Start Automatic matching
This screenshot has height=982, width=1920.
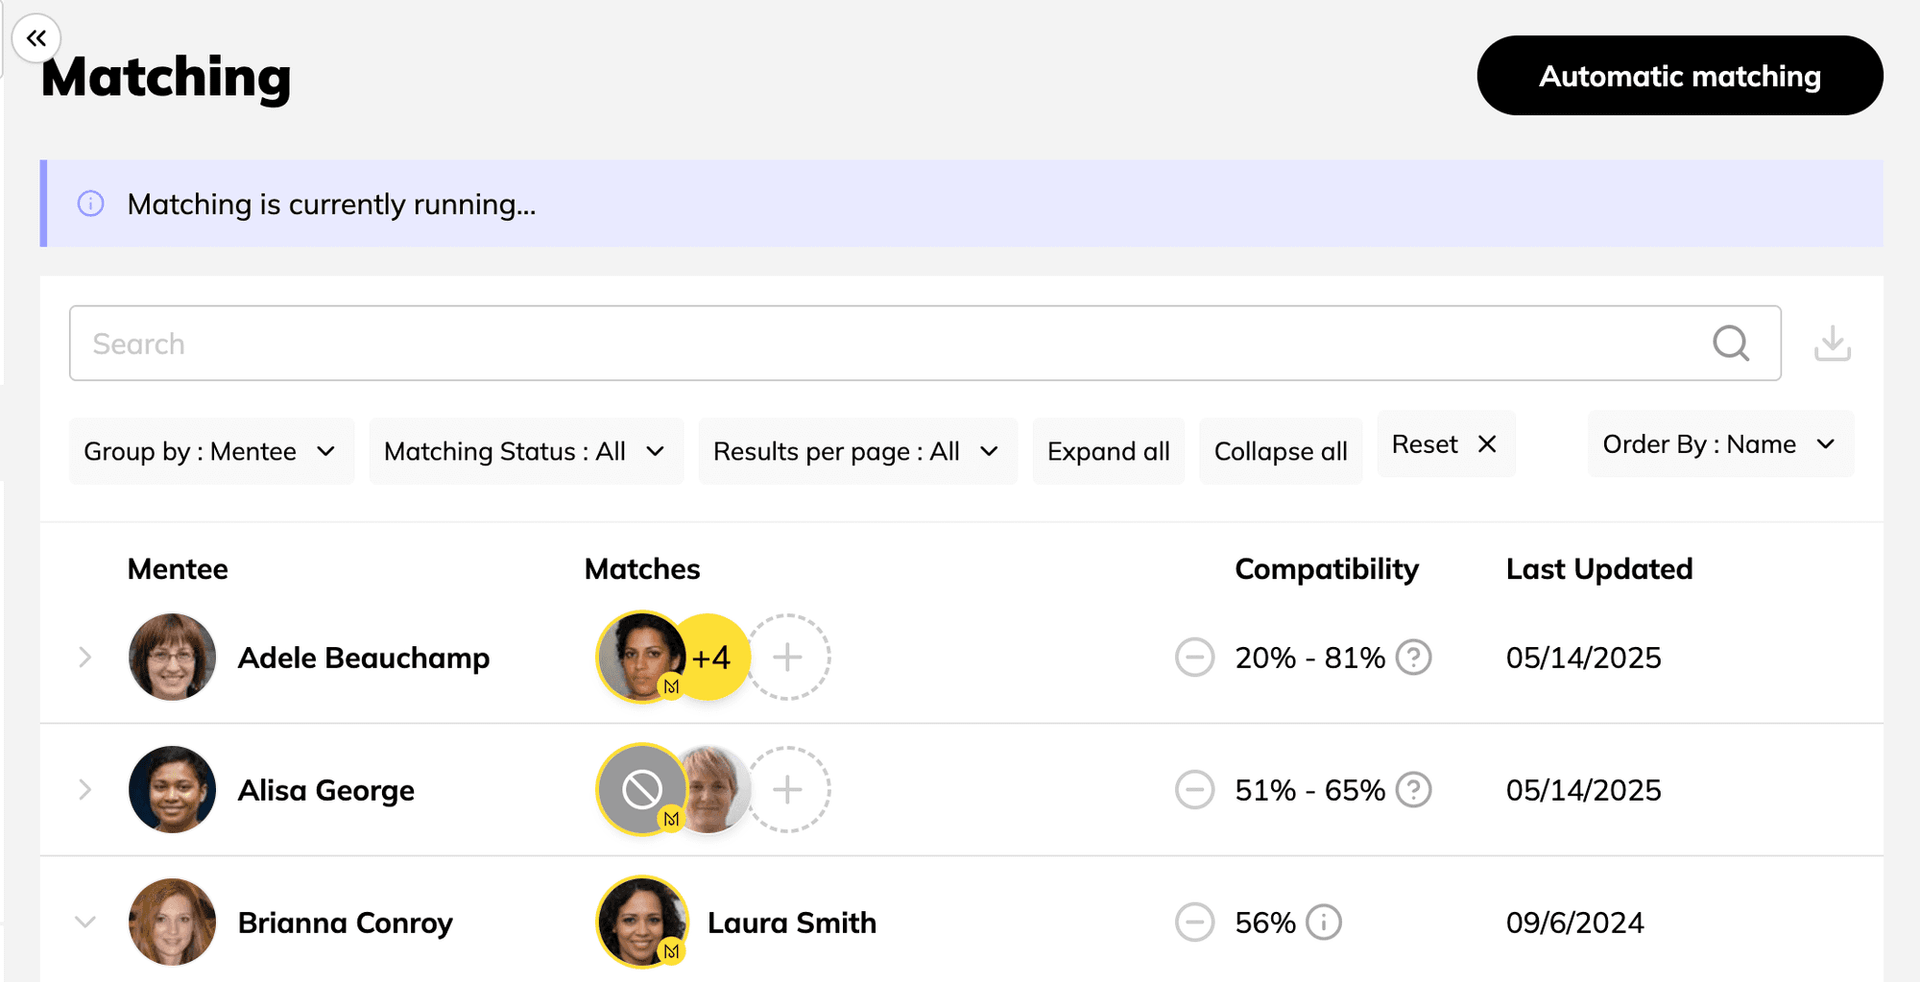pos(1679,76)
